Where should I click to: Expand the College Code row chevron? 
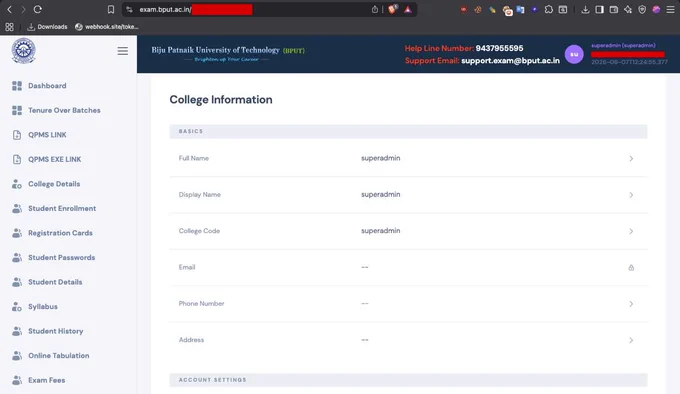coord(631,231)
